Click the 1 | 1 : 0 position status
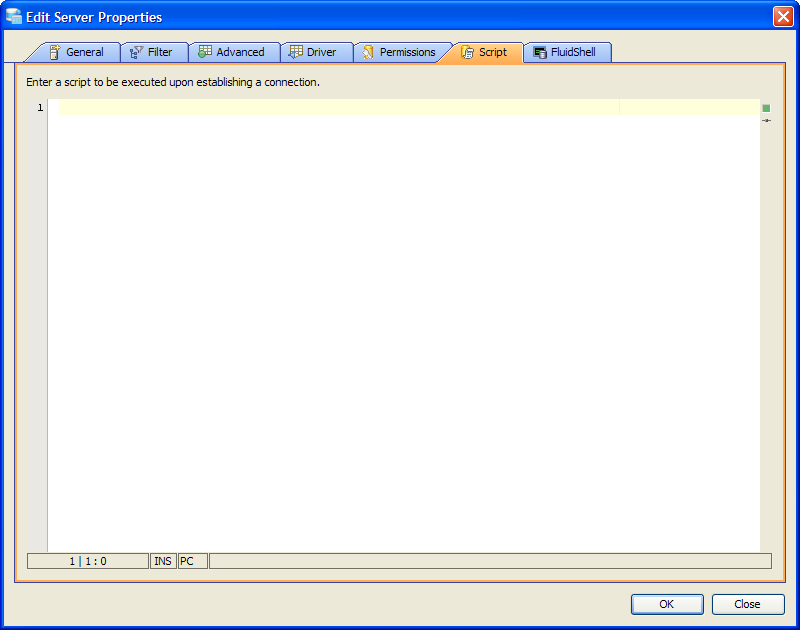 pos(88,561)
